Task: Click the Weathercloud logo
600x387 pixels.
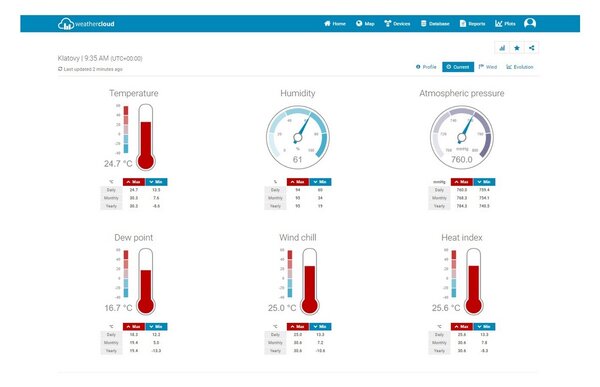Action: (86, 24)
